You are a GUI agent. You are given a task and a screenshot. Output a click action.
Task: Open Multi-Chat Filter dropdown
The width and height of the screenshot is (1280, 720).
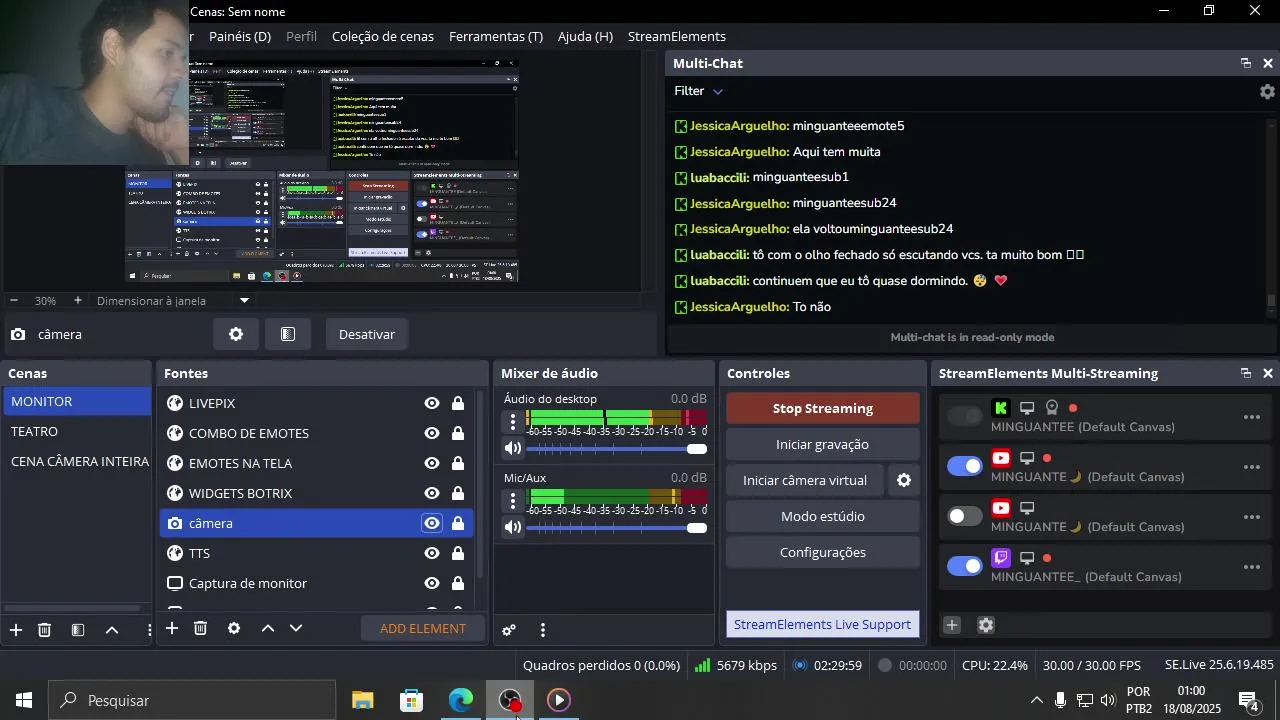(698, 91)
